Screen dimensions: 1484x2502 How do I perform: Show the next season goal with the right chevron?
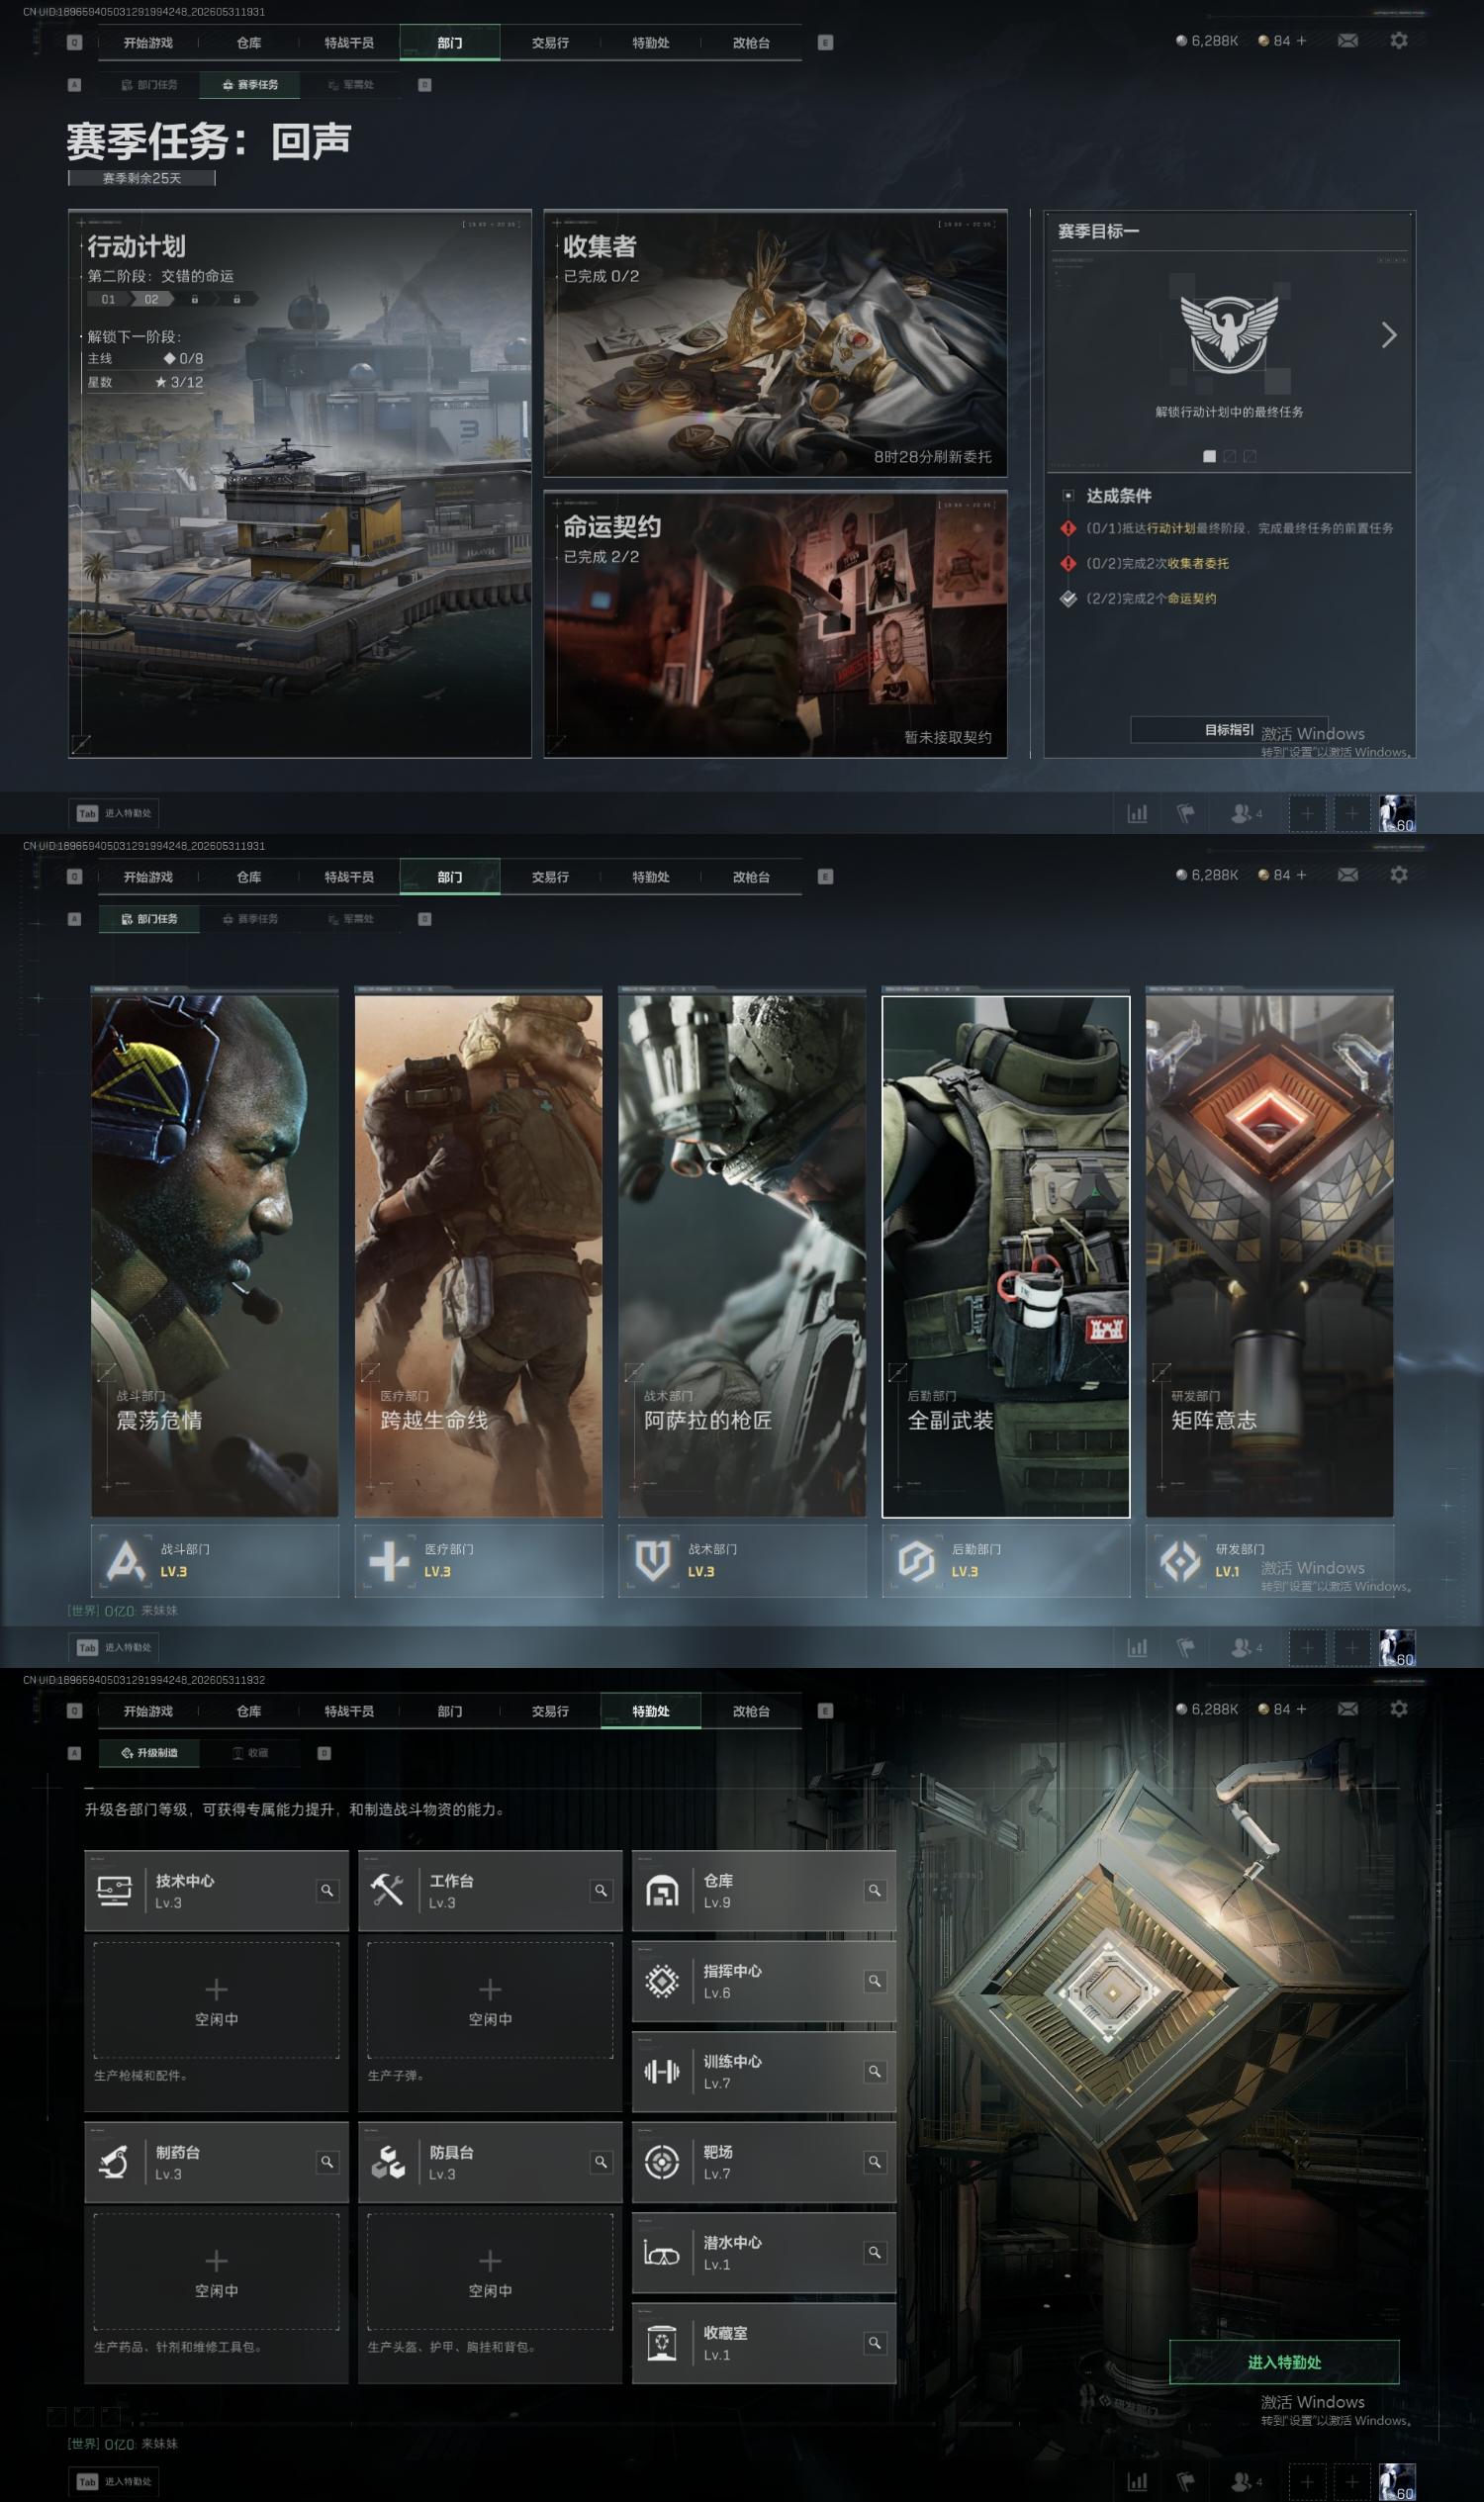(x=1389, y=335)
